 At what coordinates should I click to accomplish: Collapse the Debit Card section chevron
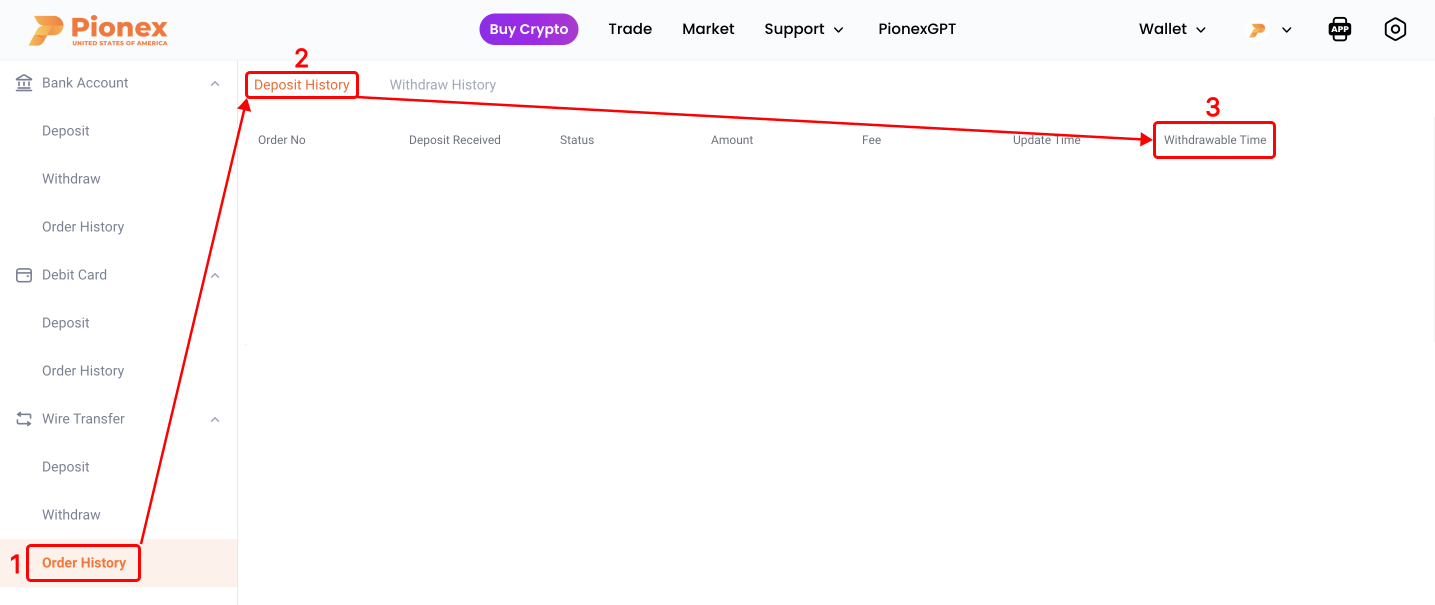214,275
